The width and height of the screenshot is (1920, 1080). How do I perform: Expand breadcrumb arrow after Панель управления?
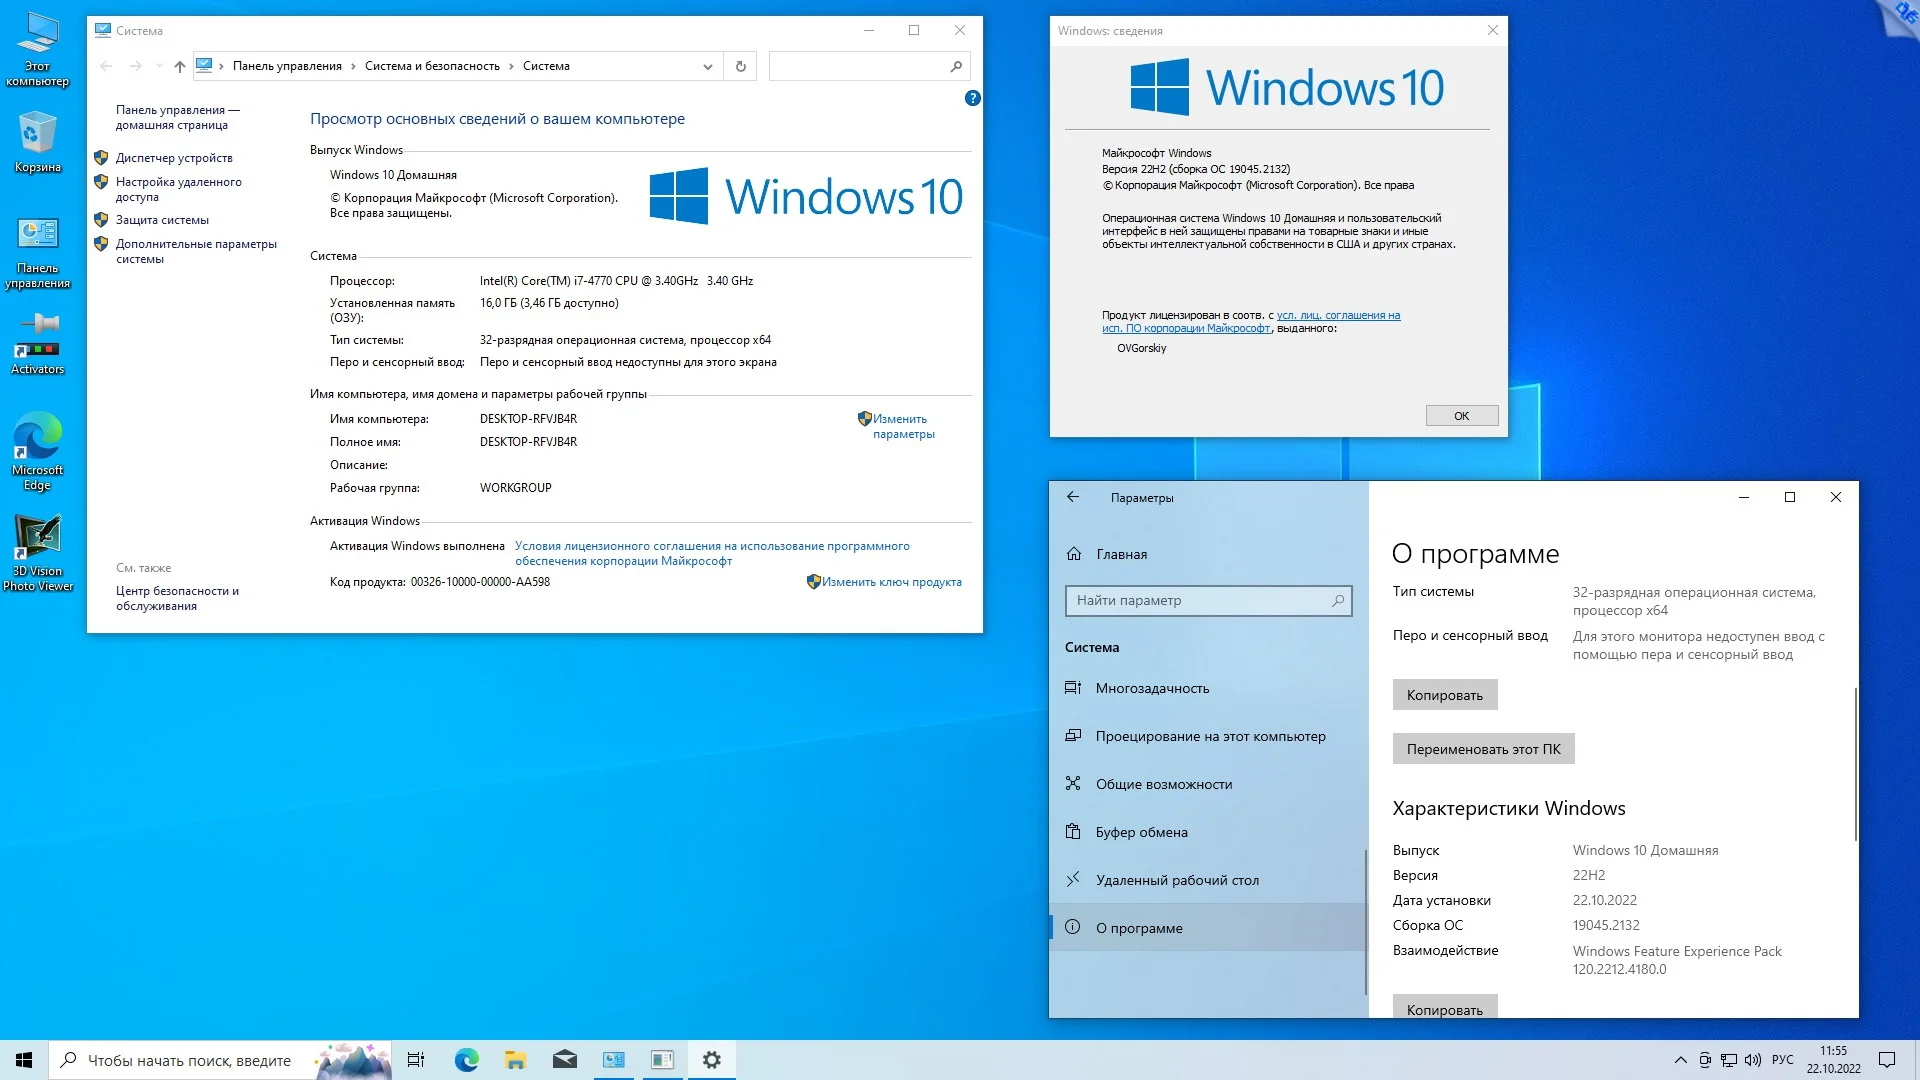(x=352, y=67)
